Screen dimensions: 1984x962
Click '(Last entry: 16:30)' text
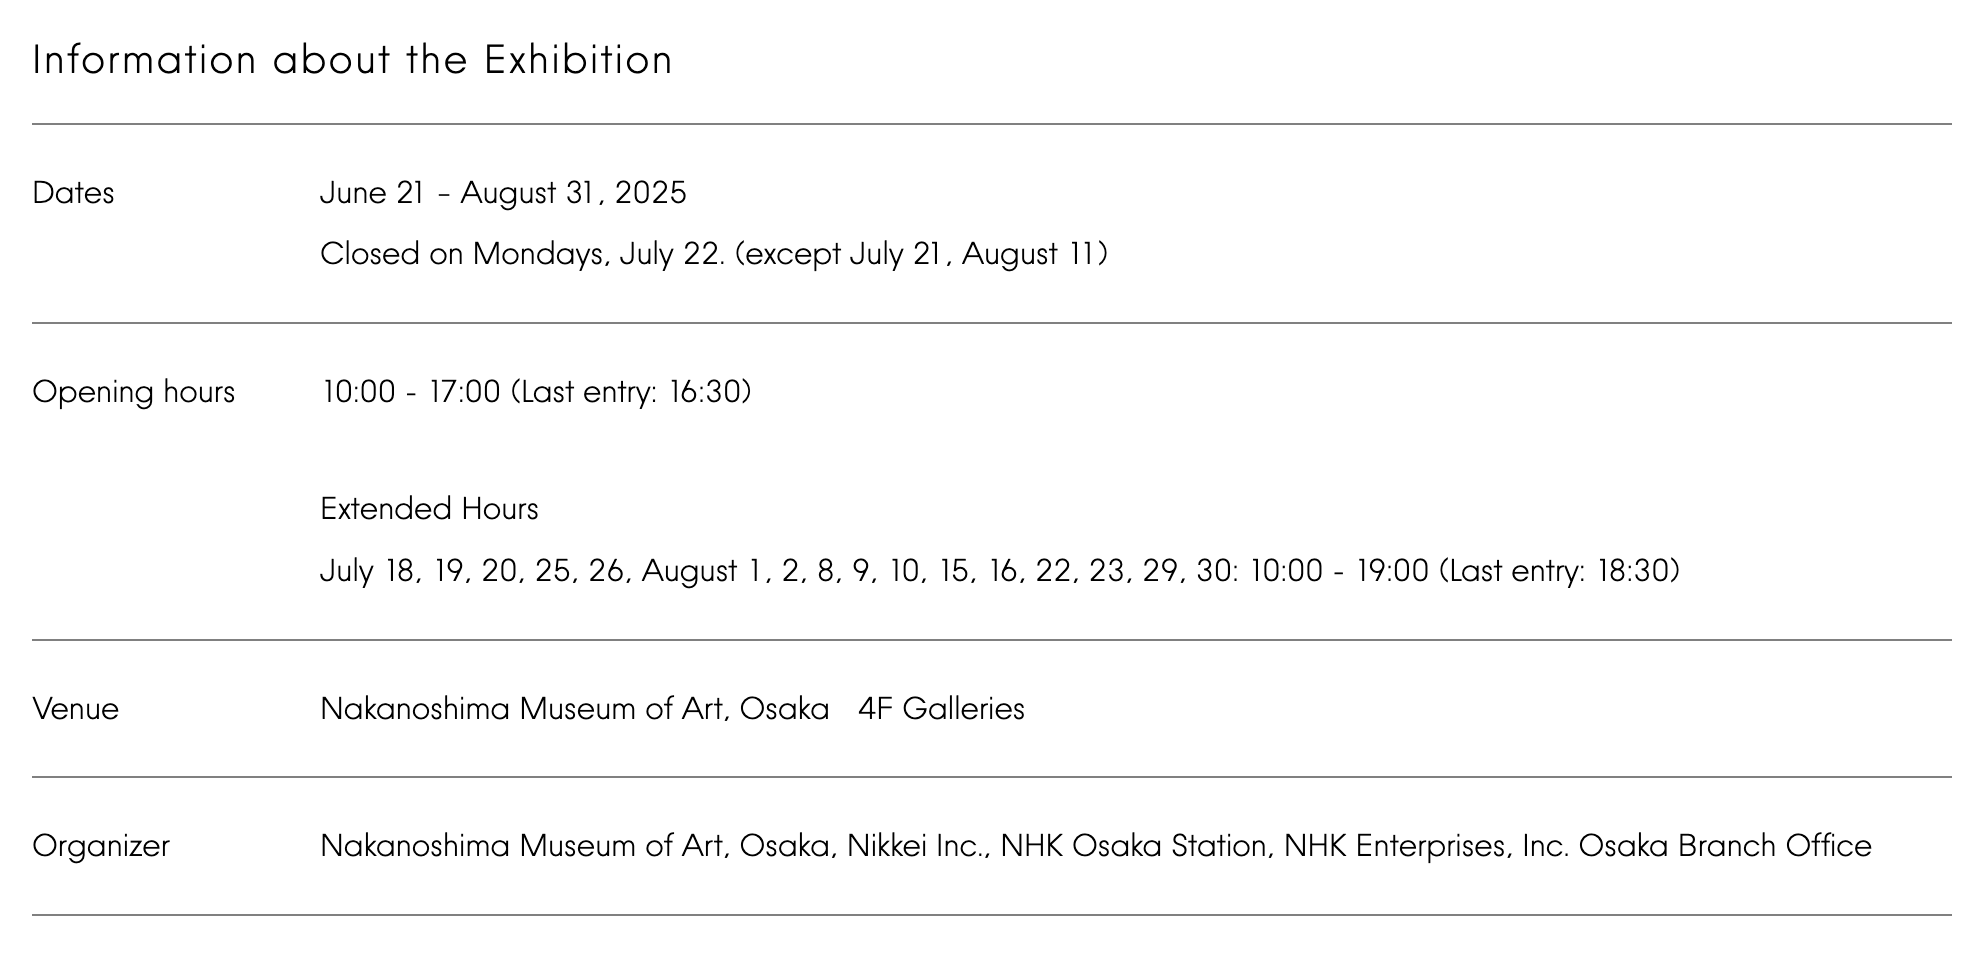631,392
